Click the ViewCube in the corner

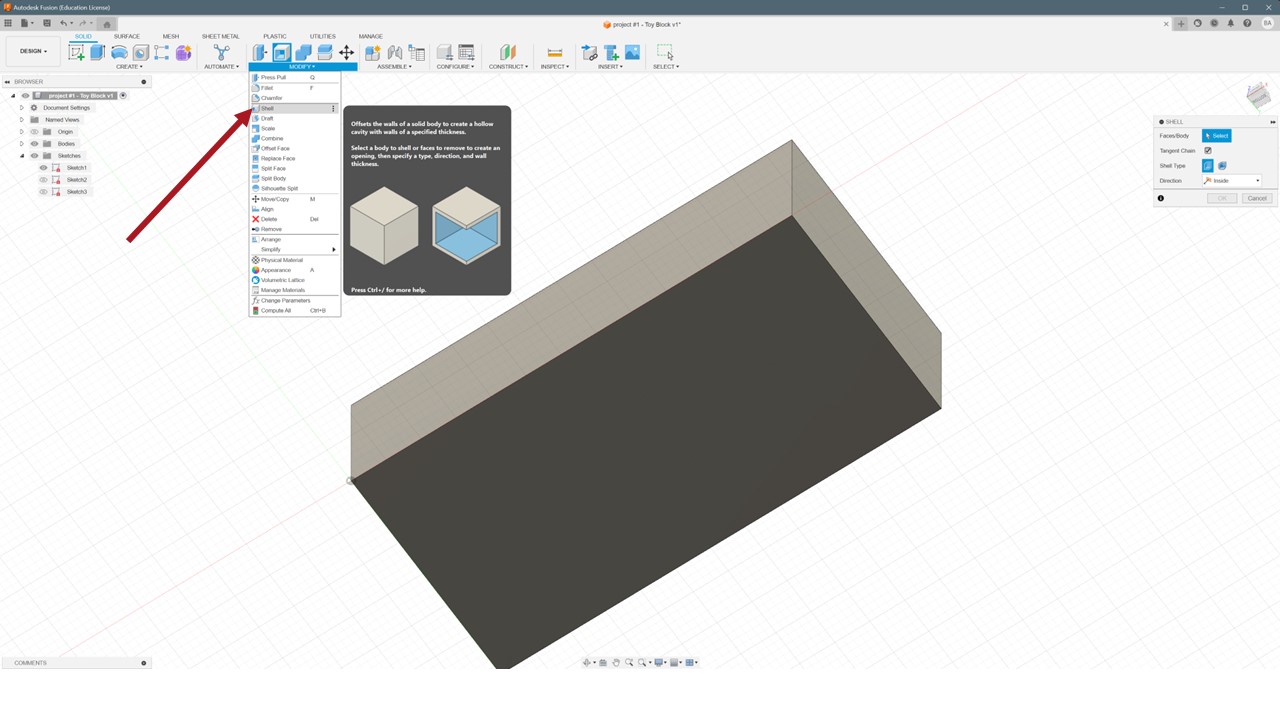pyautogui.click(x=1259, y=96)
